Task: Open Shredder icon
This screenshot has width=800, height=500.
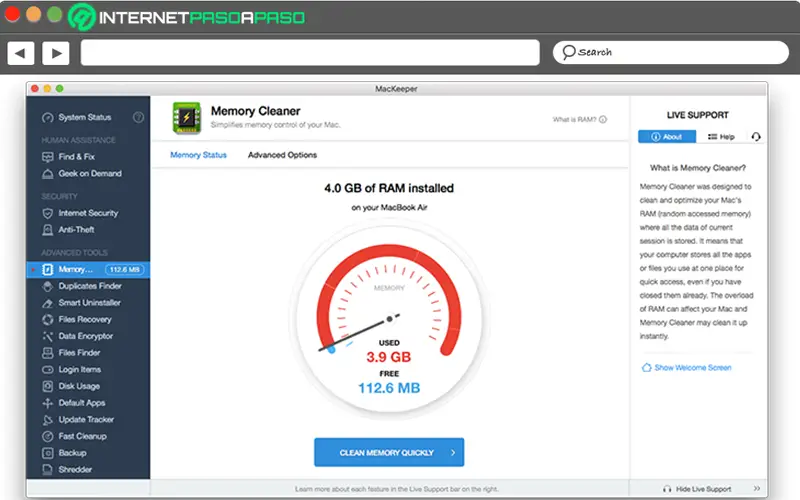Action: [47, 469]
